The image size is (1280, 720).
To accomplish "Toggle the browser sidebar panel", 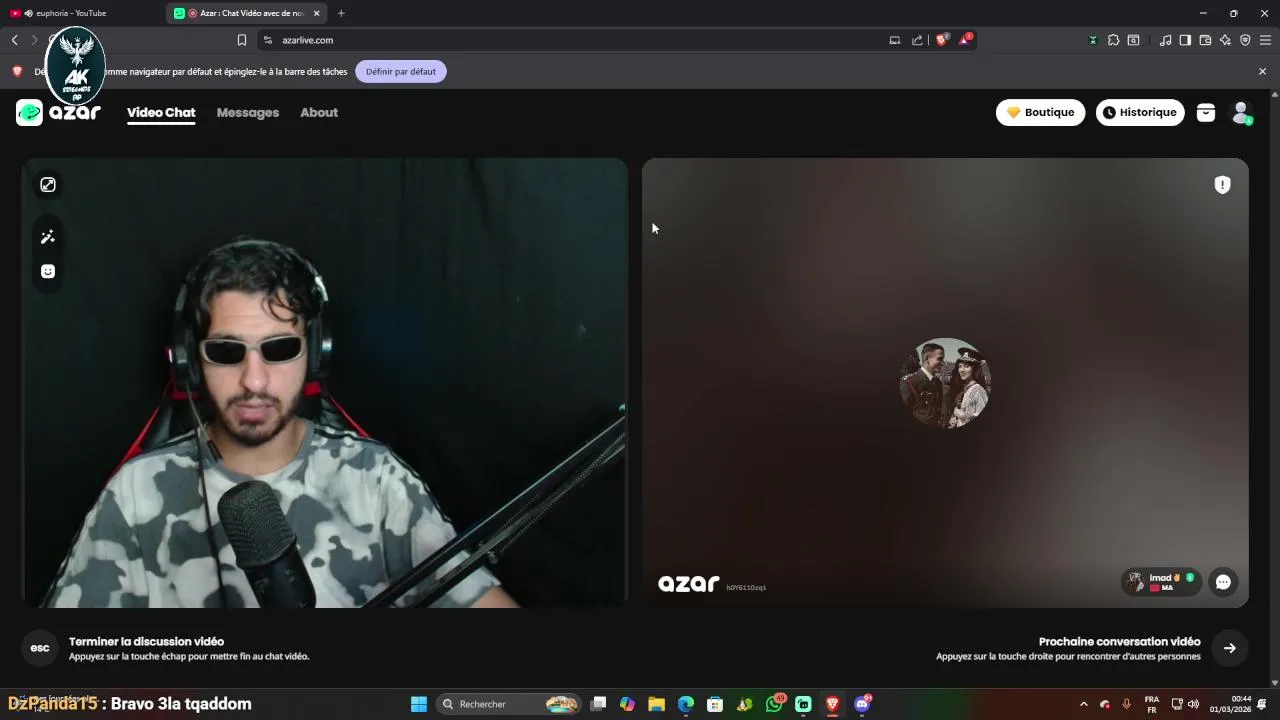I will pyautogui.click(x=1185, y=40).
